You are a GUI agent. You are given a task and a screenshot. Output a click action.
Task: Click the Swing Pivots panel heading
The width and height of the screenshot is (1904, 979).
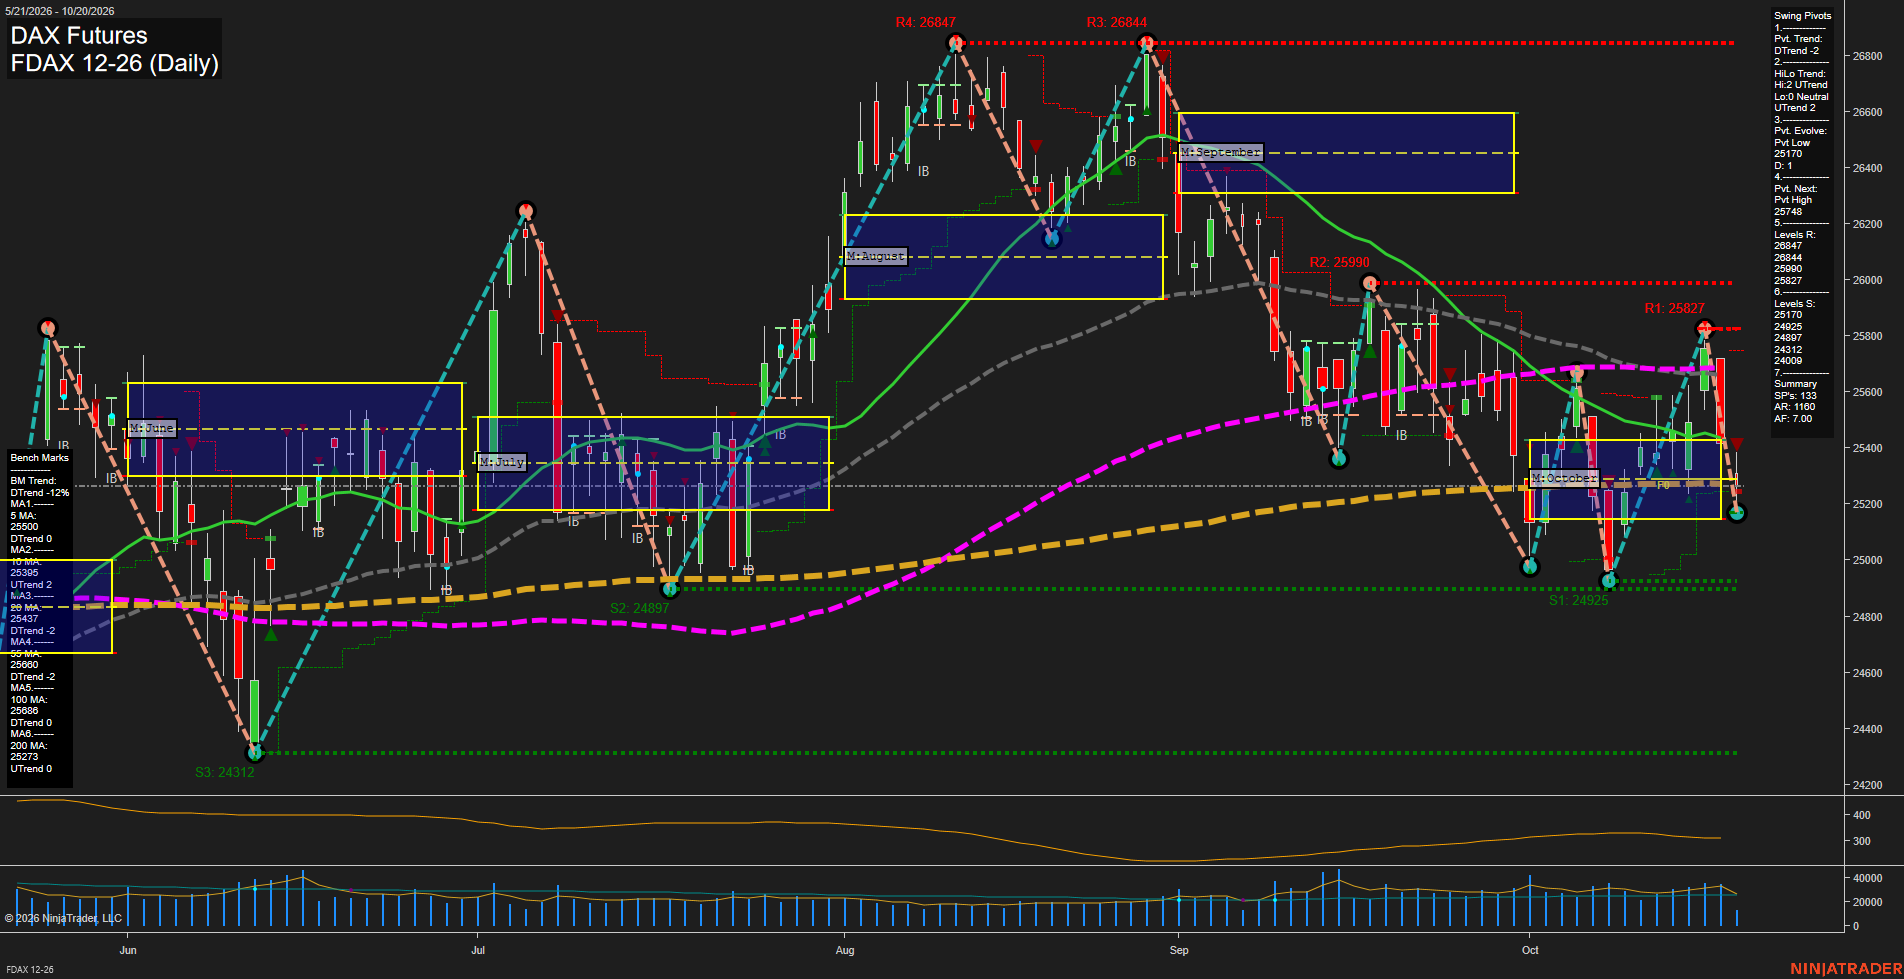(1803, 16)
